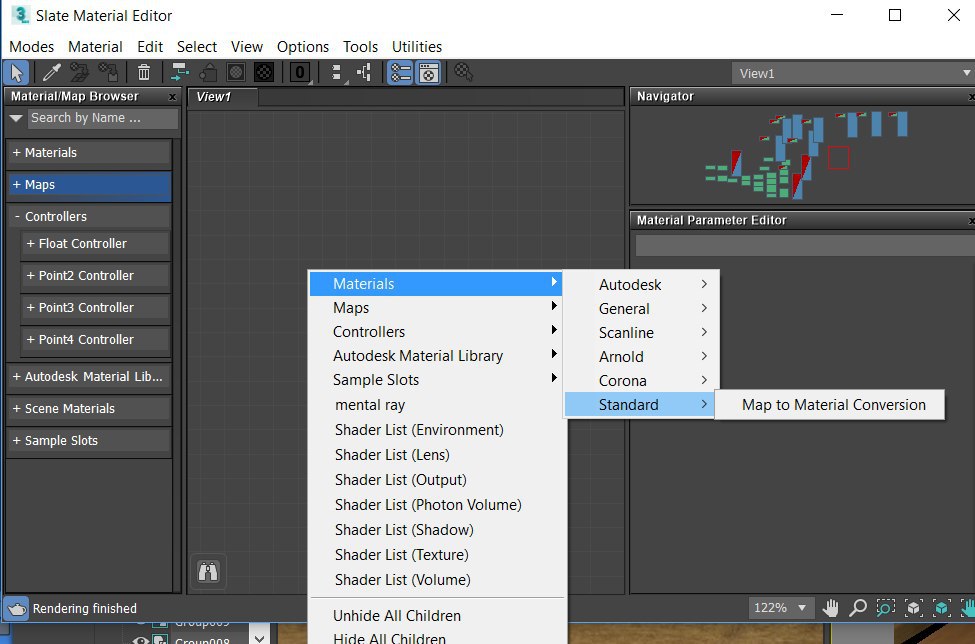The height and width of the screenshot is (644, 975).
Task: Expand Scene Materials group
Action: click(88, 409)
